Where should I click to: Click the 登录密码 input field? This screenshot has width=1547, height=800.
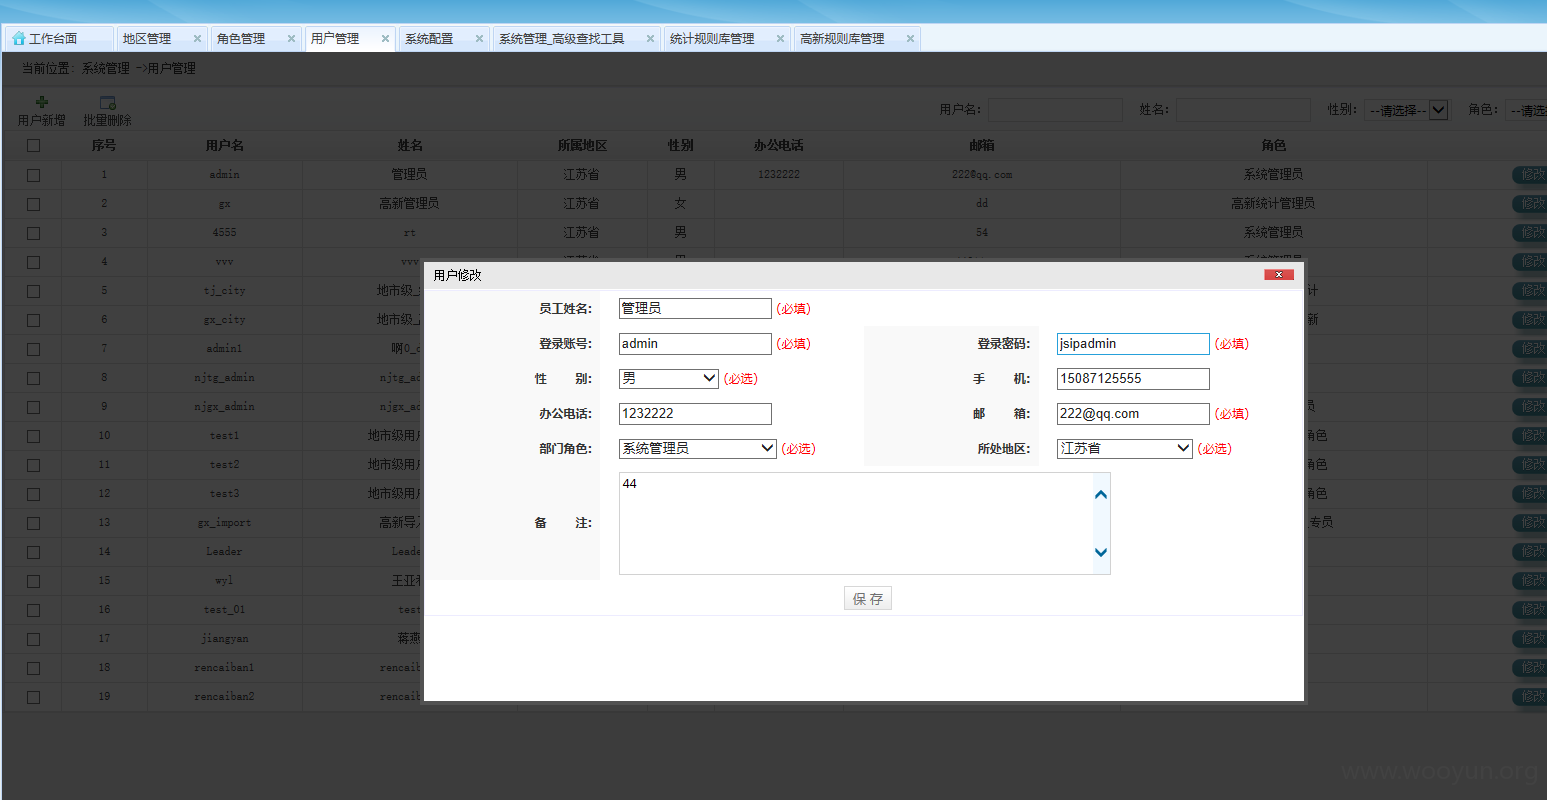coord(1133,343)
